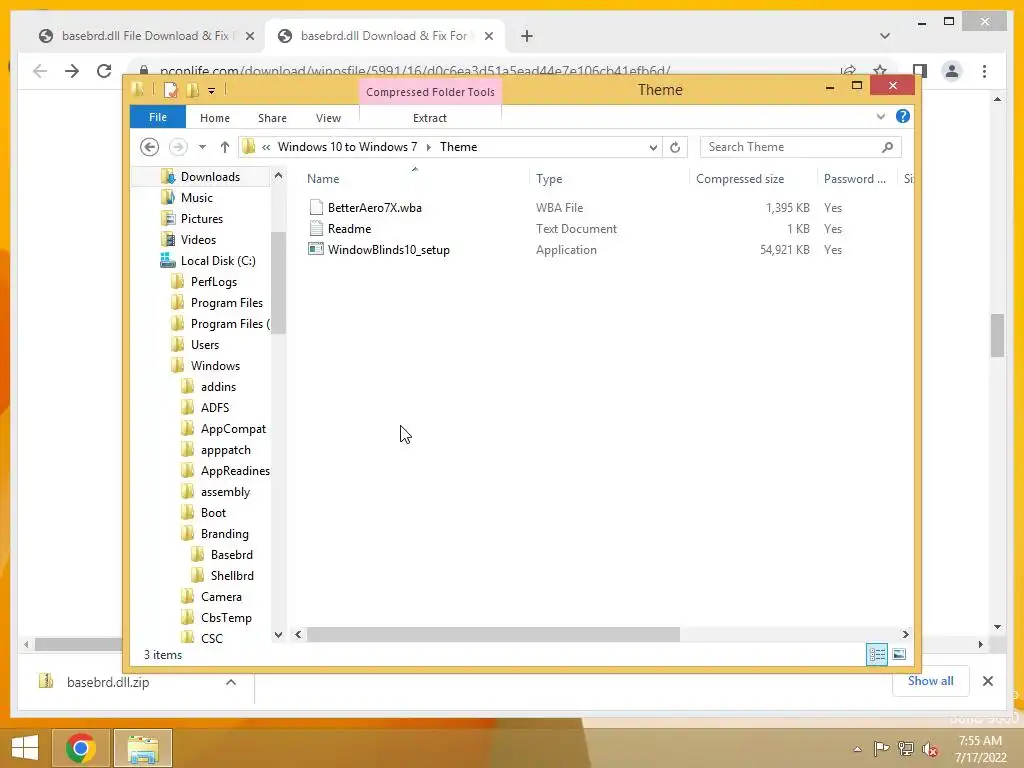
Task: Switch to the Home ribbon tab
Action: point(214,118)
